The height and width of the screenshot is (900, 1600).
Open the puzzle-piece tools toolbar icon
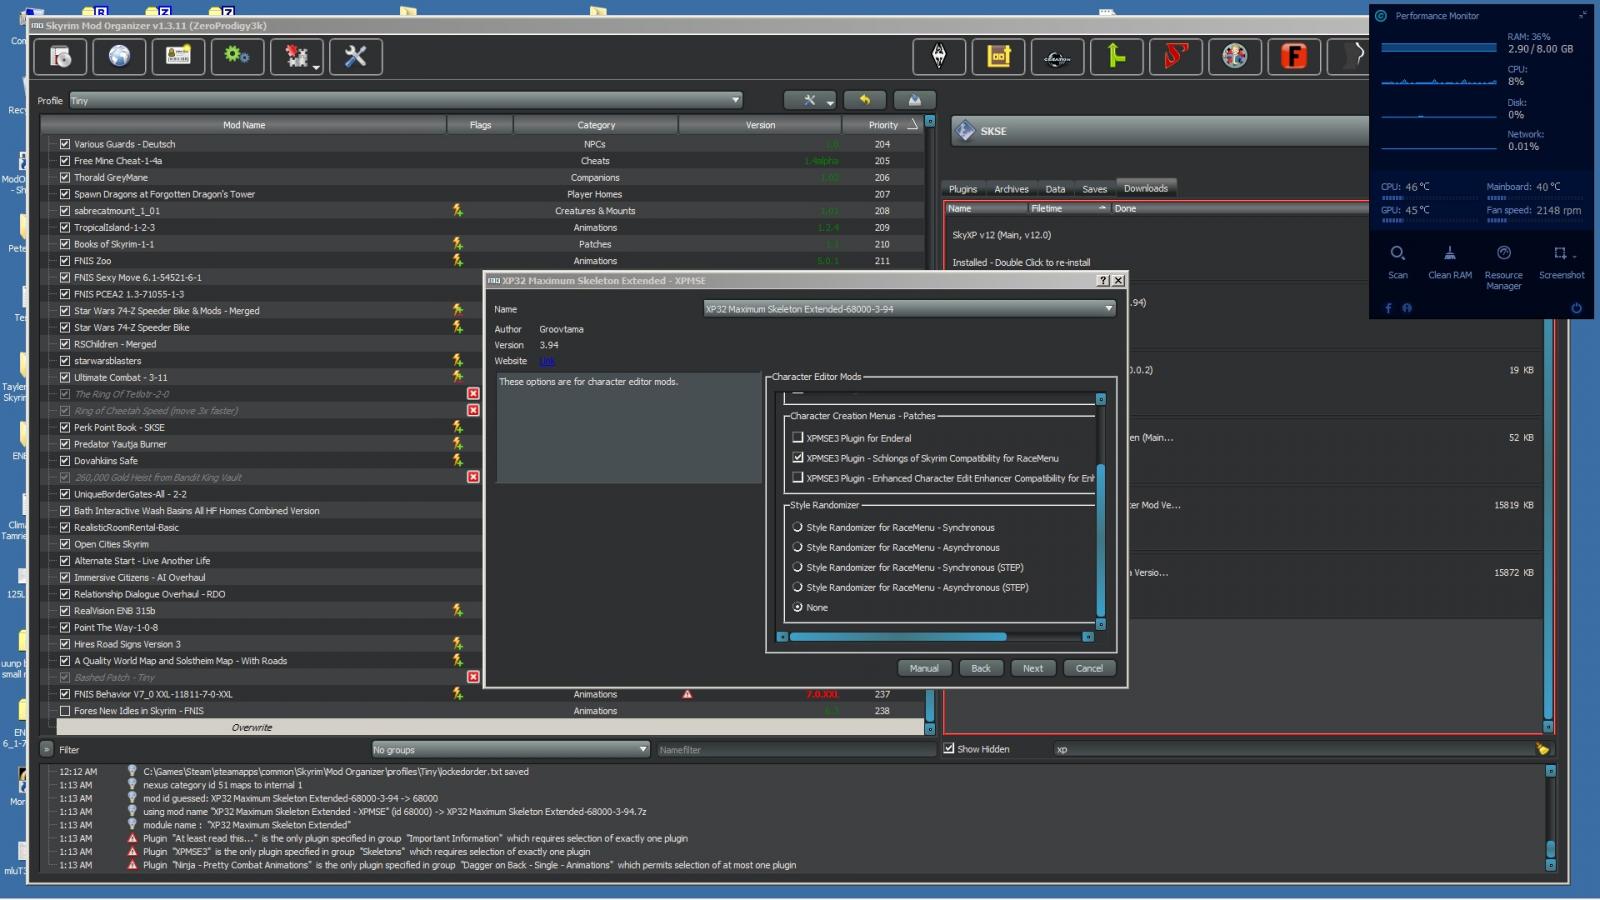297,57
